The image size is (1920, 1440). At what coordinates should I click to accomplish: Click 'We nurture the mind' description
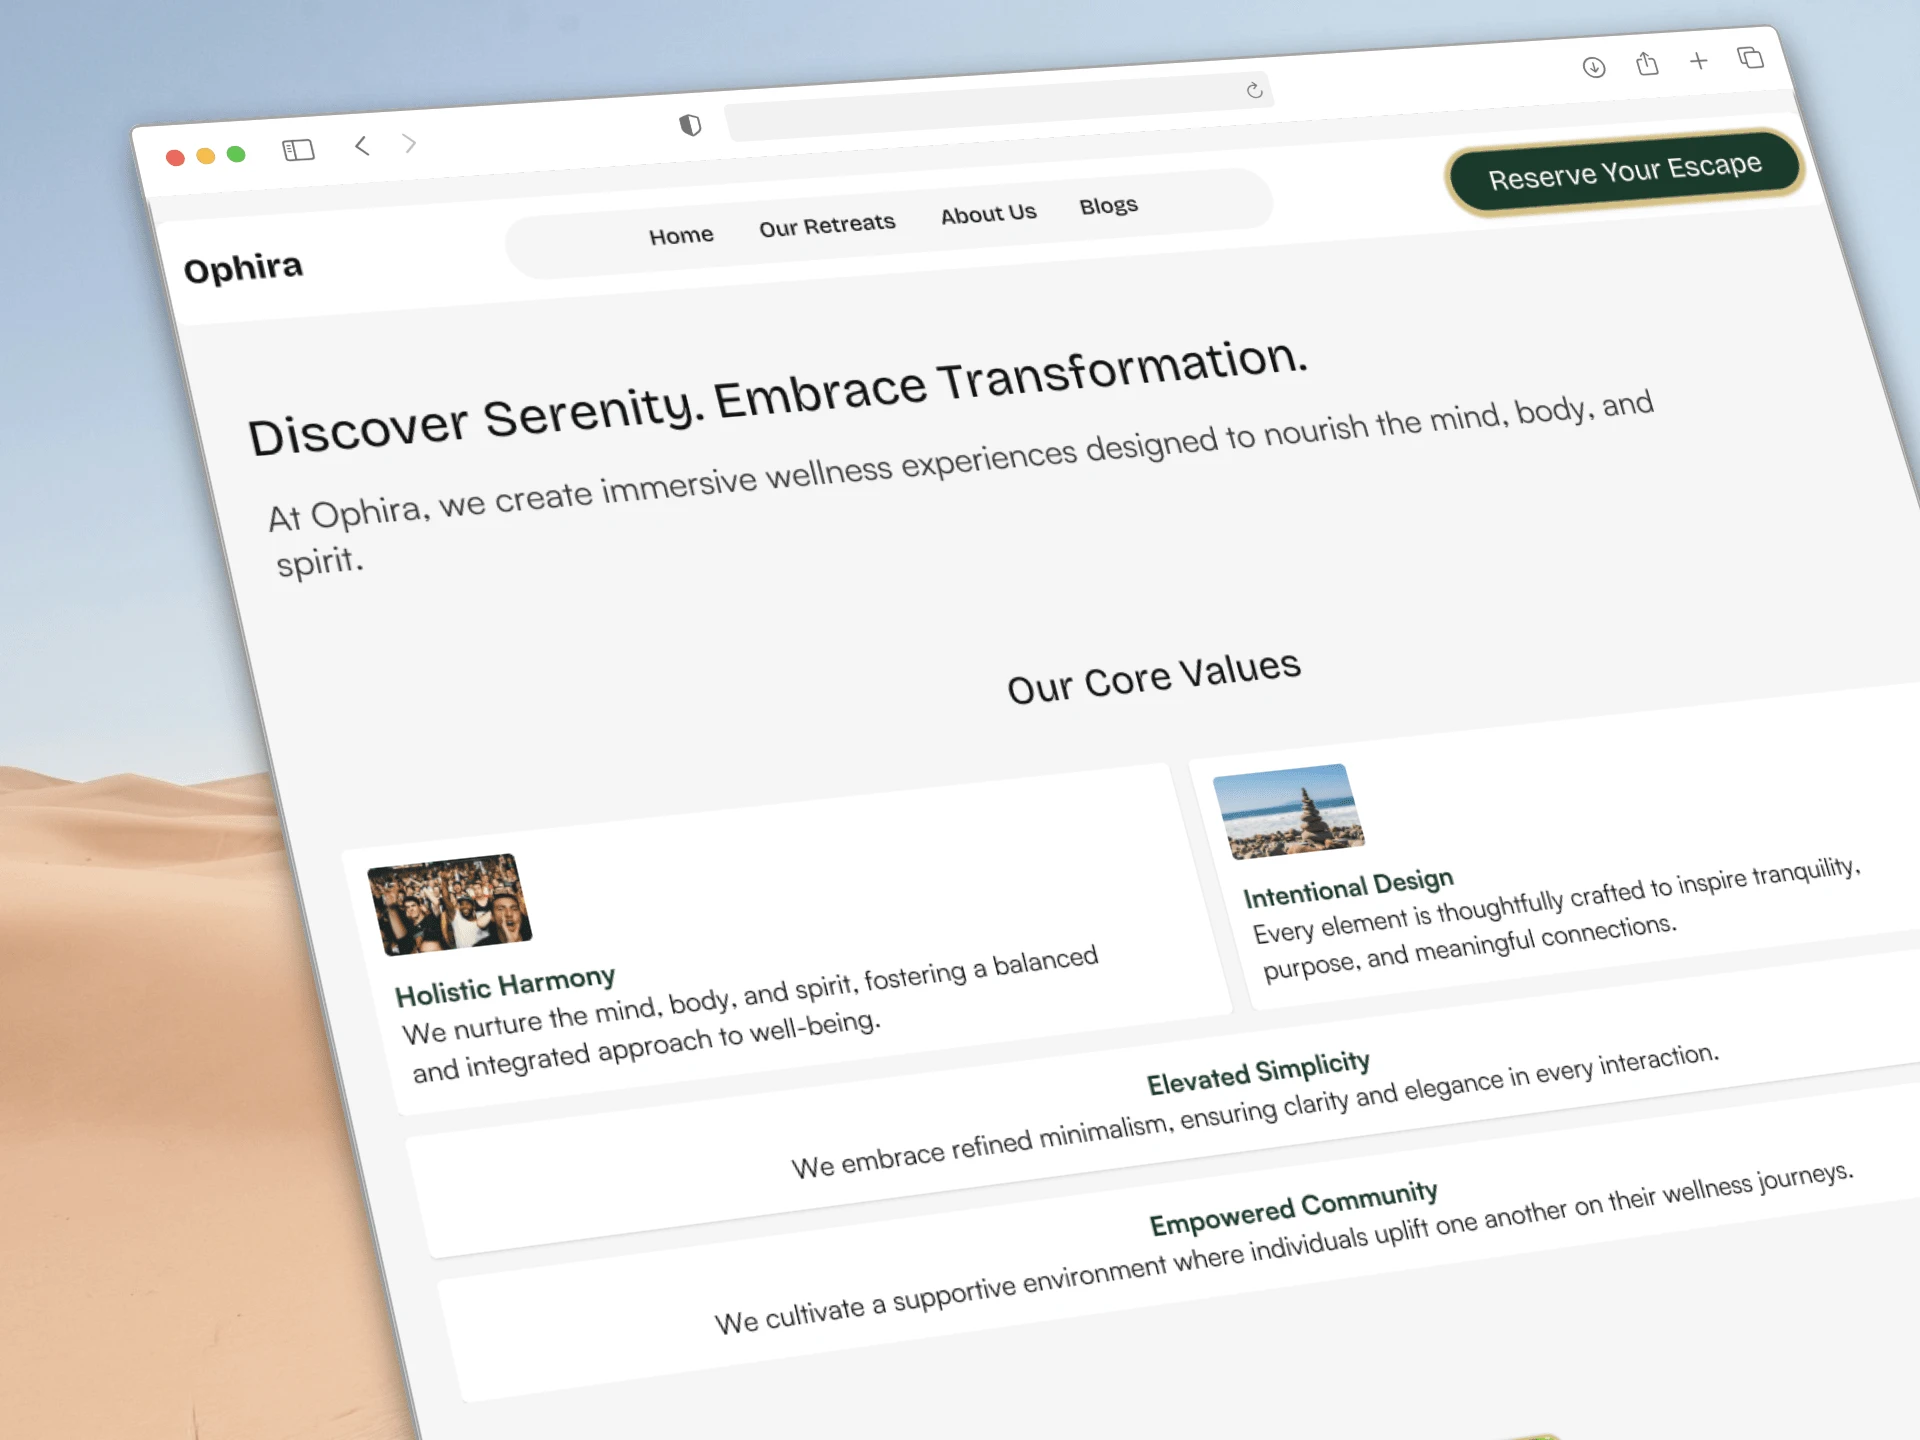click(x=750, y=1014)
